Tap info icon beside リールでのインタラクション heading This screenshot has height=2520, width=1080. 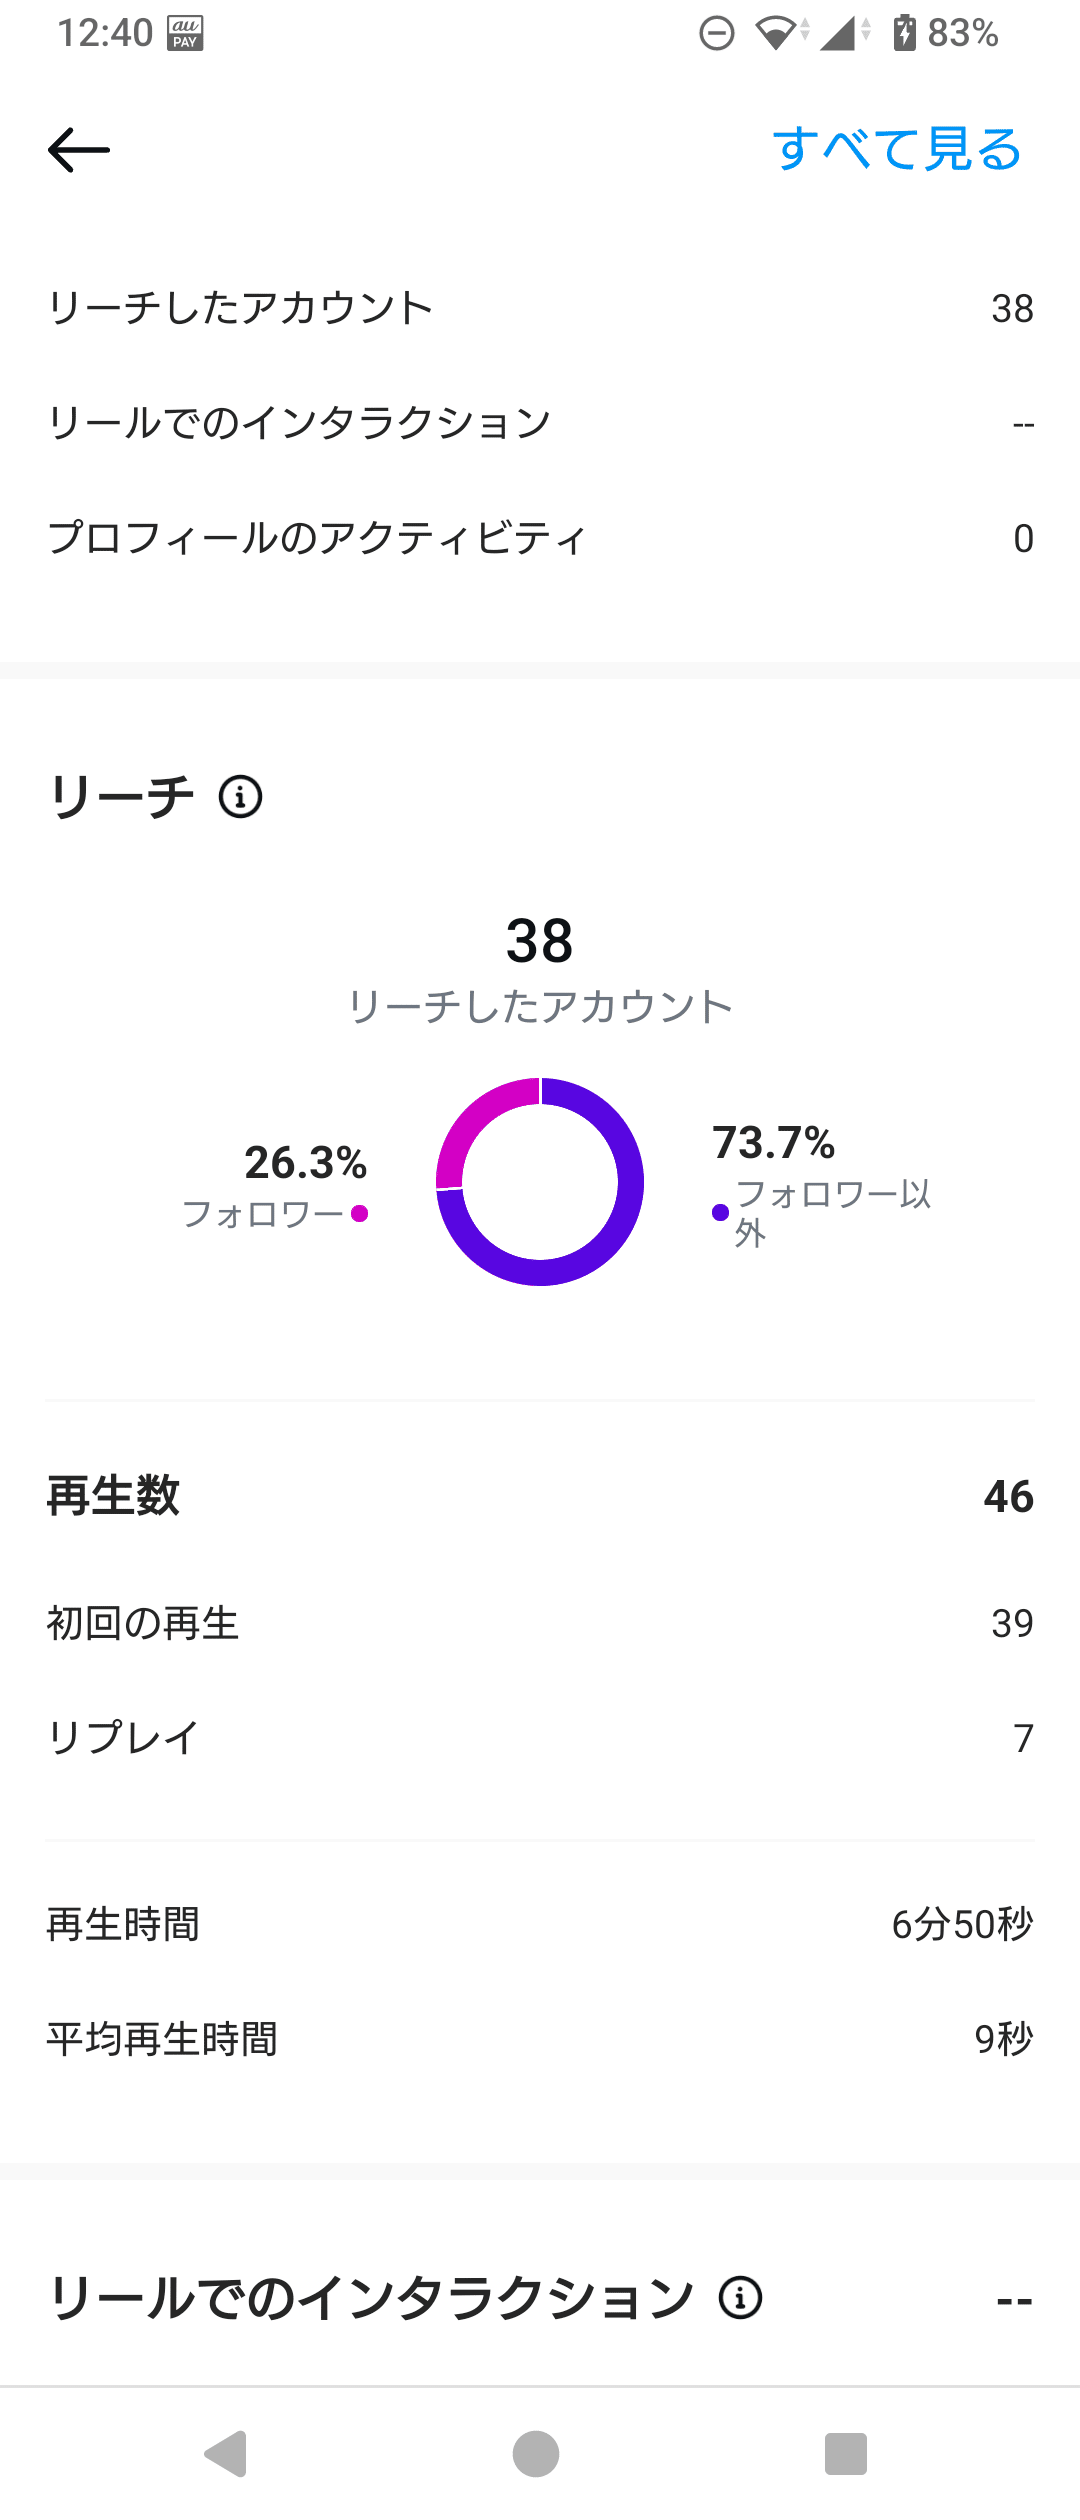click(740, 2297)
